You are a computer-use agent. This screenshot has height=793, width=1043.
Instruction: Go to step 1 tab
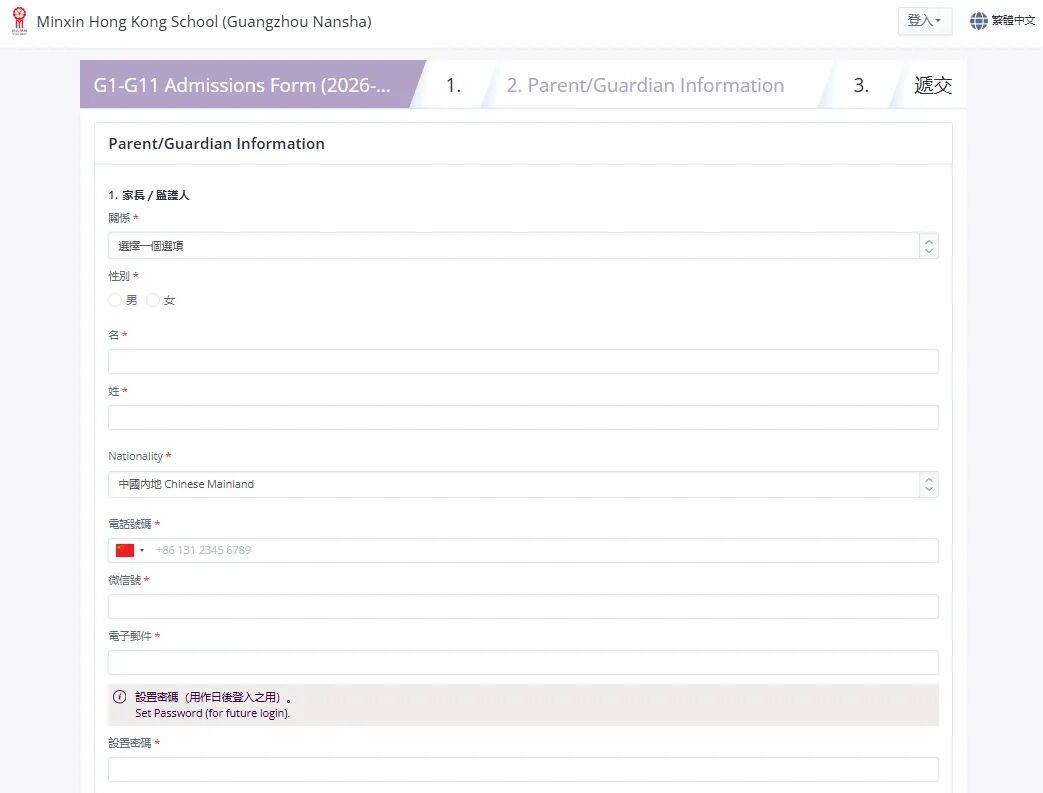tap(453, 85)
